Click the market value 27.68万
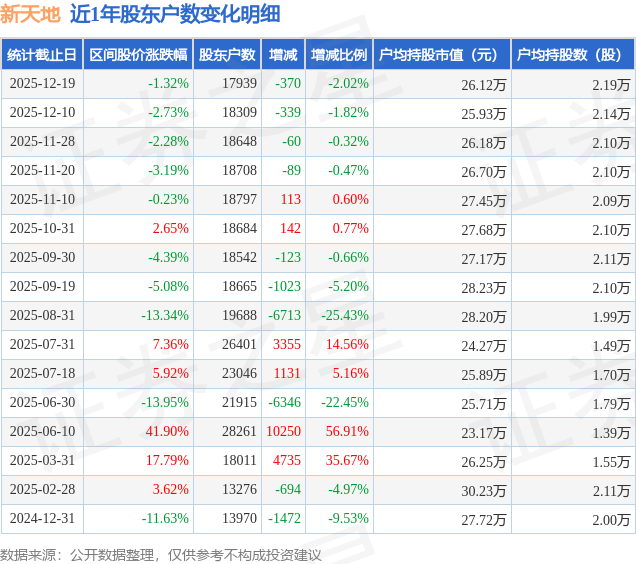This screenshot has height=564, width=636. 483,230
